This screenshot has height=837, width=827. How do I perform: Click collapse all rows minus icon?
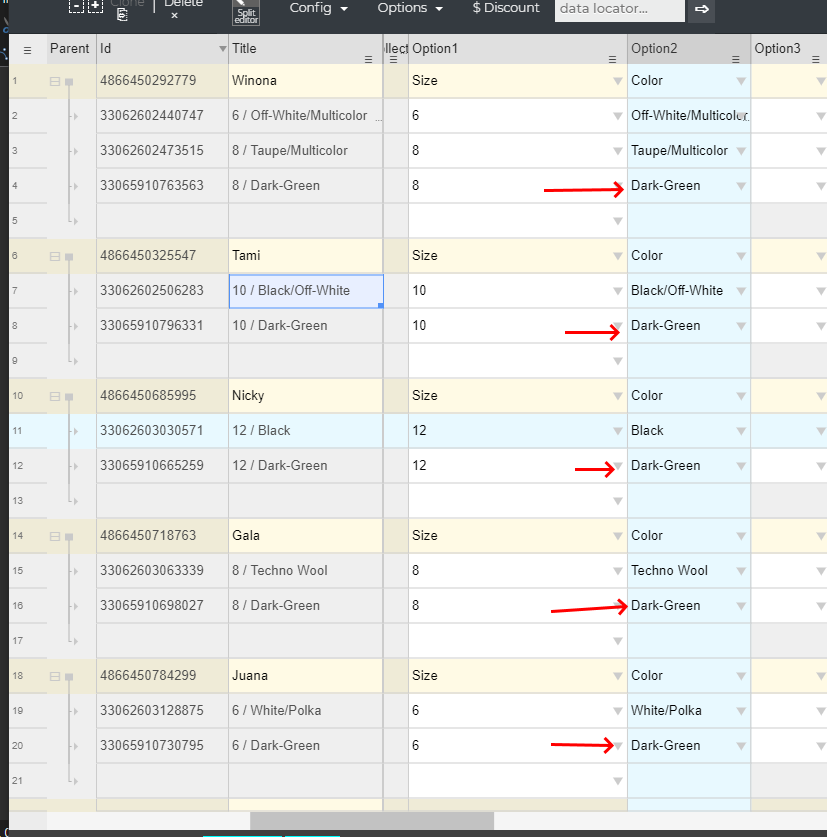click(x=76, y=6)
